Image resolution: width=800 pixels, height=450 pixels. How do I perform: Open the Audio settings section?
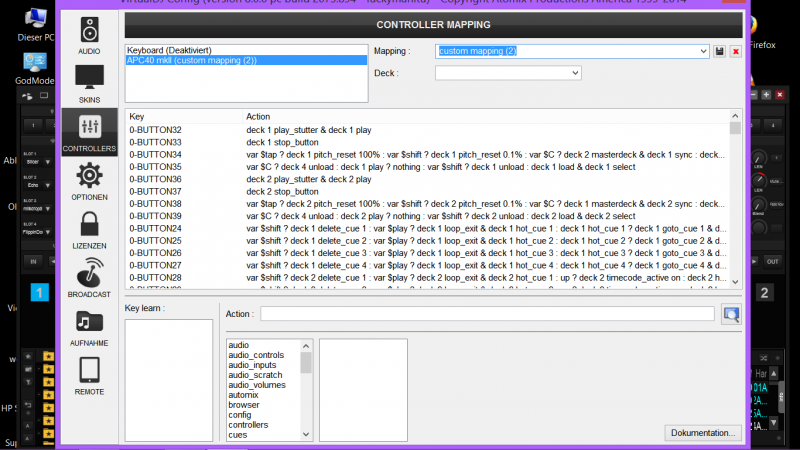tap(89, 34)
